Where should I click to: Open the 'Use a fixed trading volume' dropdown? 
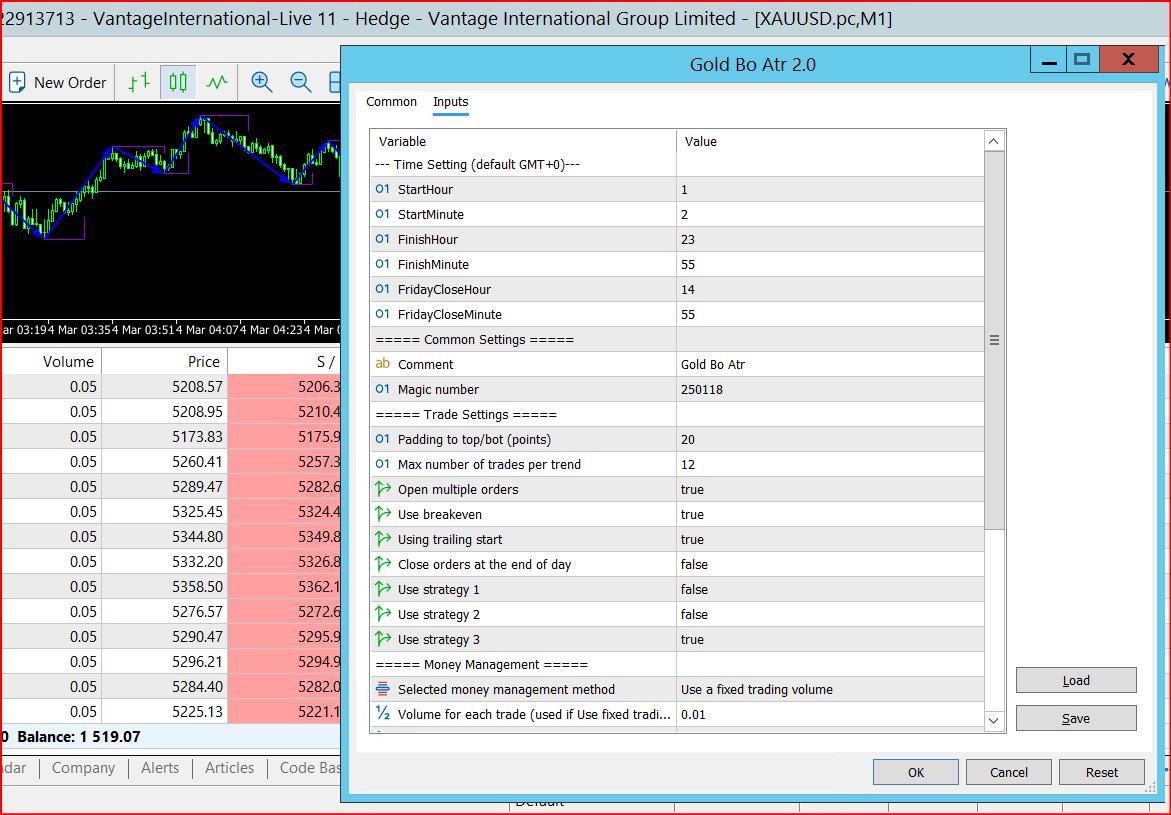click(830, 690)
